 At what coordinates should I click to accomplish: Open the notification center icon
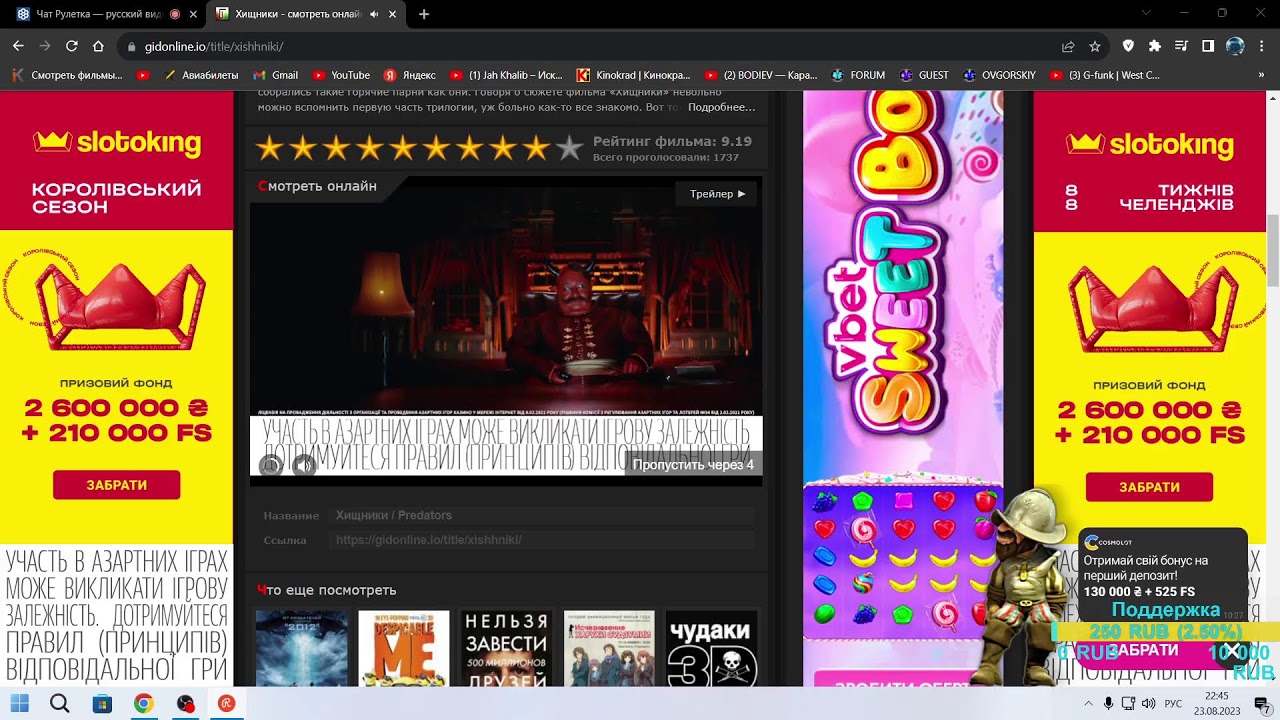(x=1262, y=703)
